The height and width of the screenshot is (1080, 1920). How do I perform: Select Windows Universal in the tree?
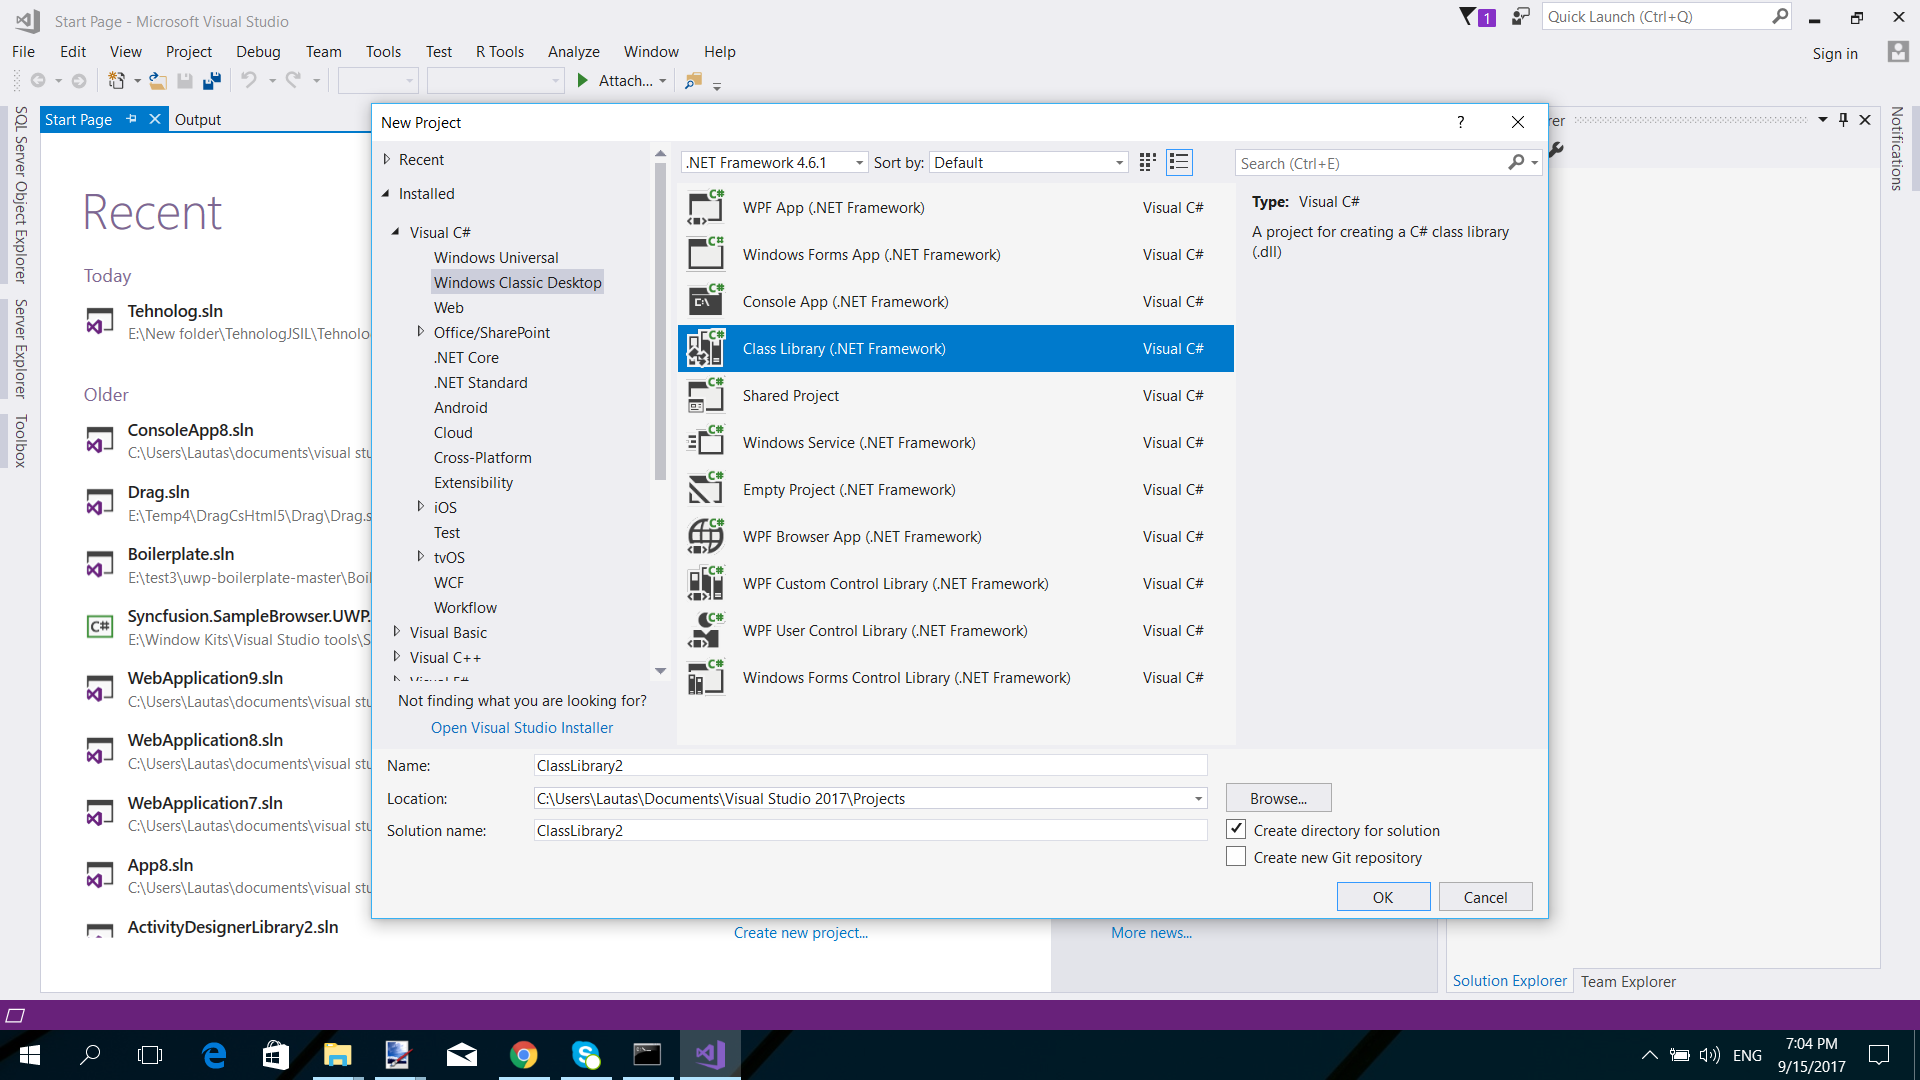tap(496, 257)
